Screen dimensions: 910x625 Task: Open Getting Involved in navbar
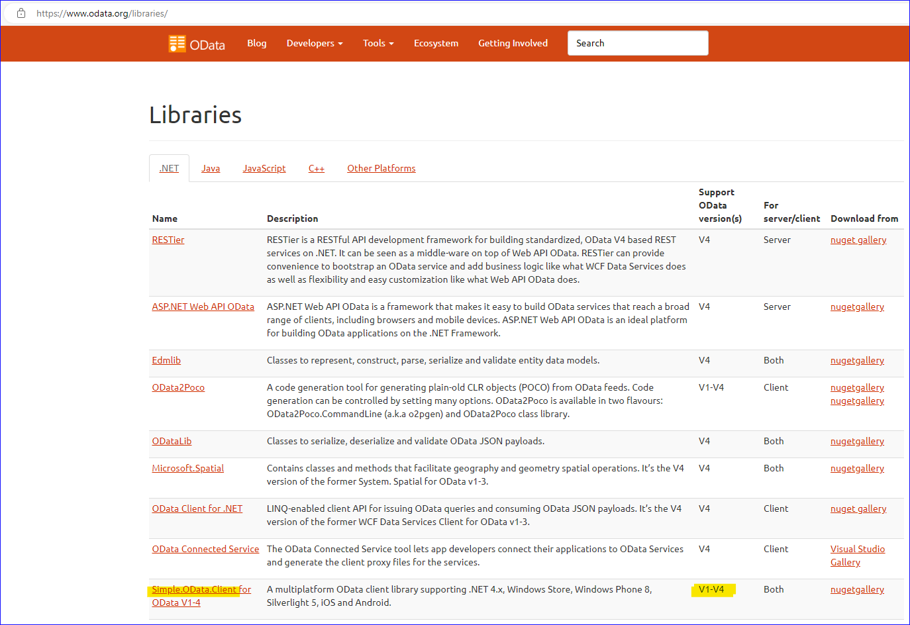click(513, 43)
